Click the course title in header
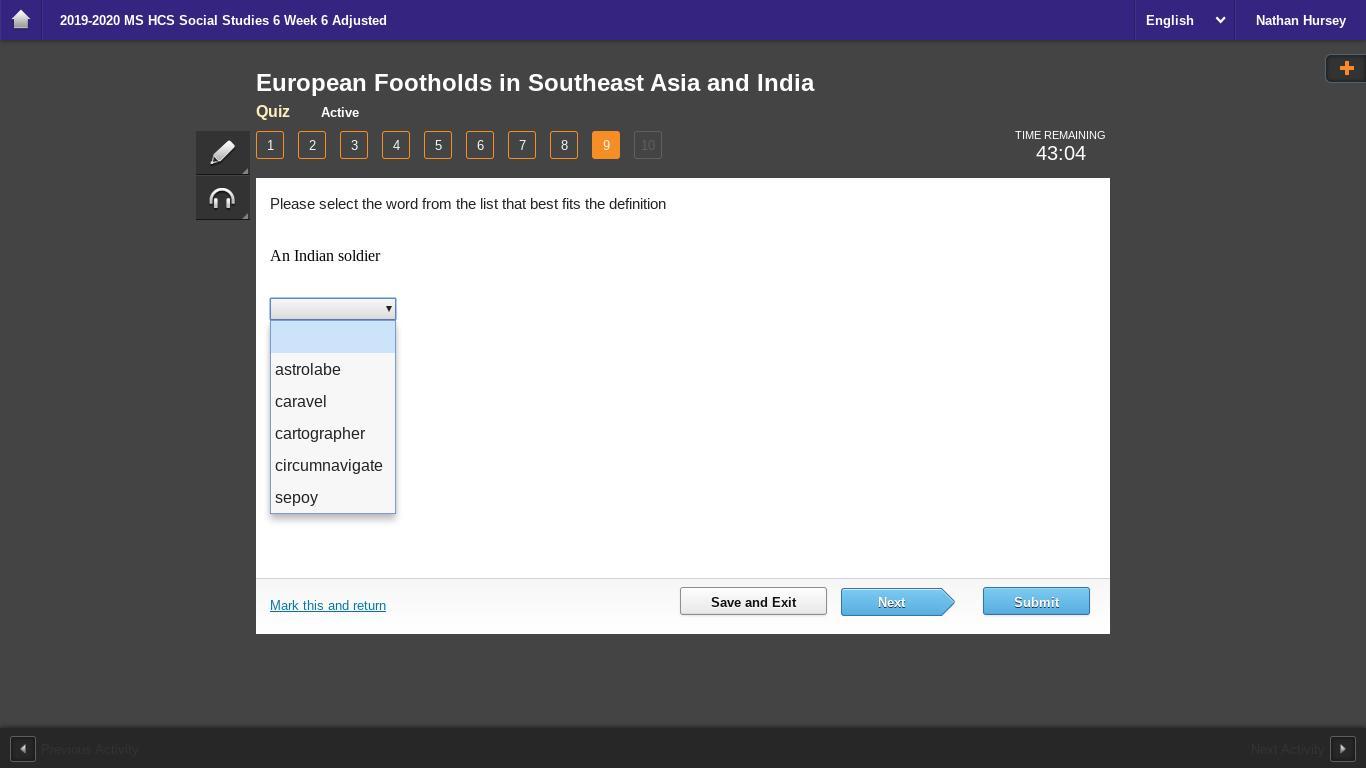The width and height of the screenshot is (1366, 768). coord(223,20)
